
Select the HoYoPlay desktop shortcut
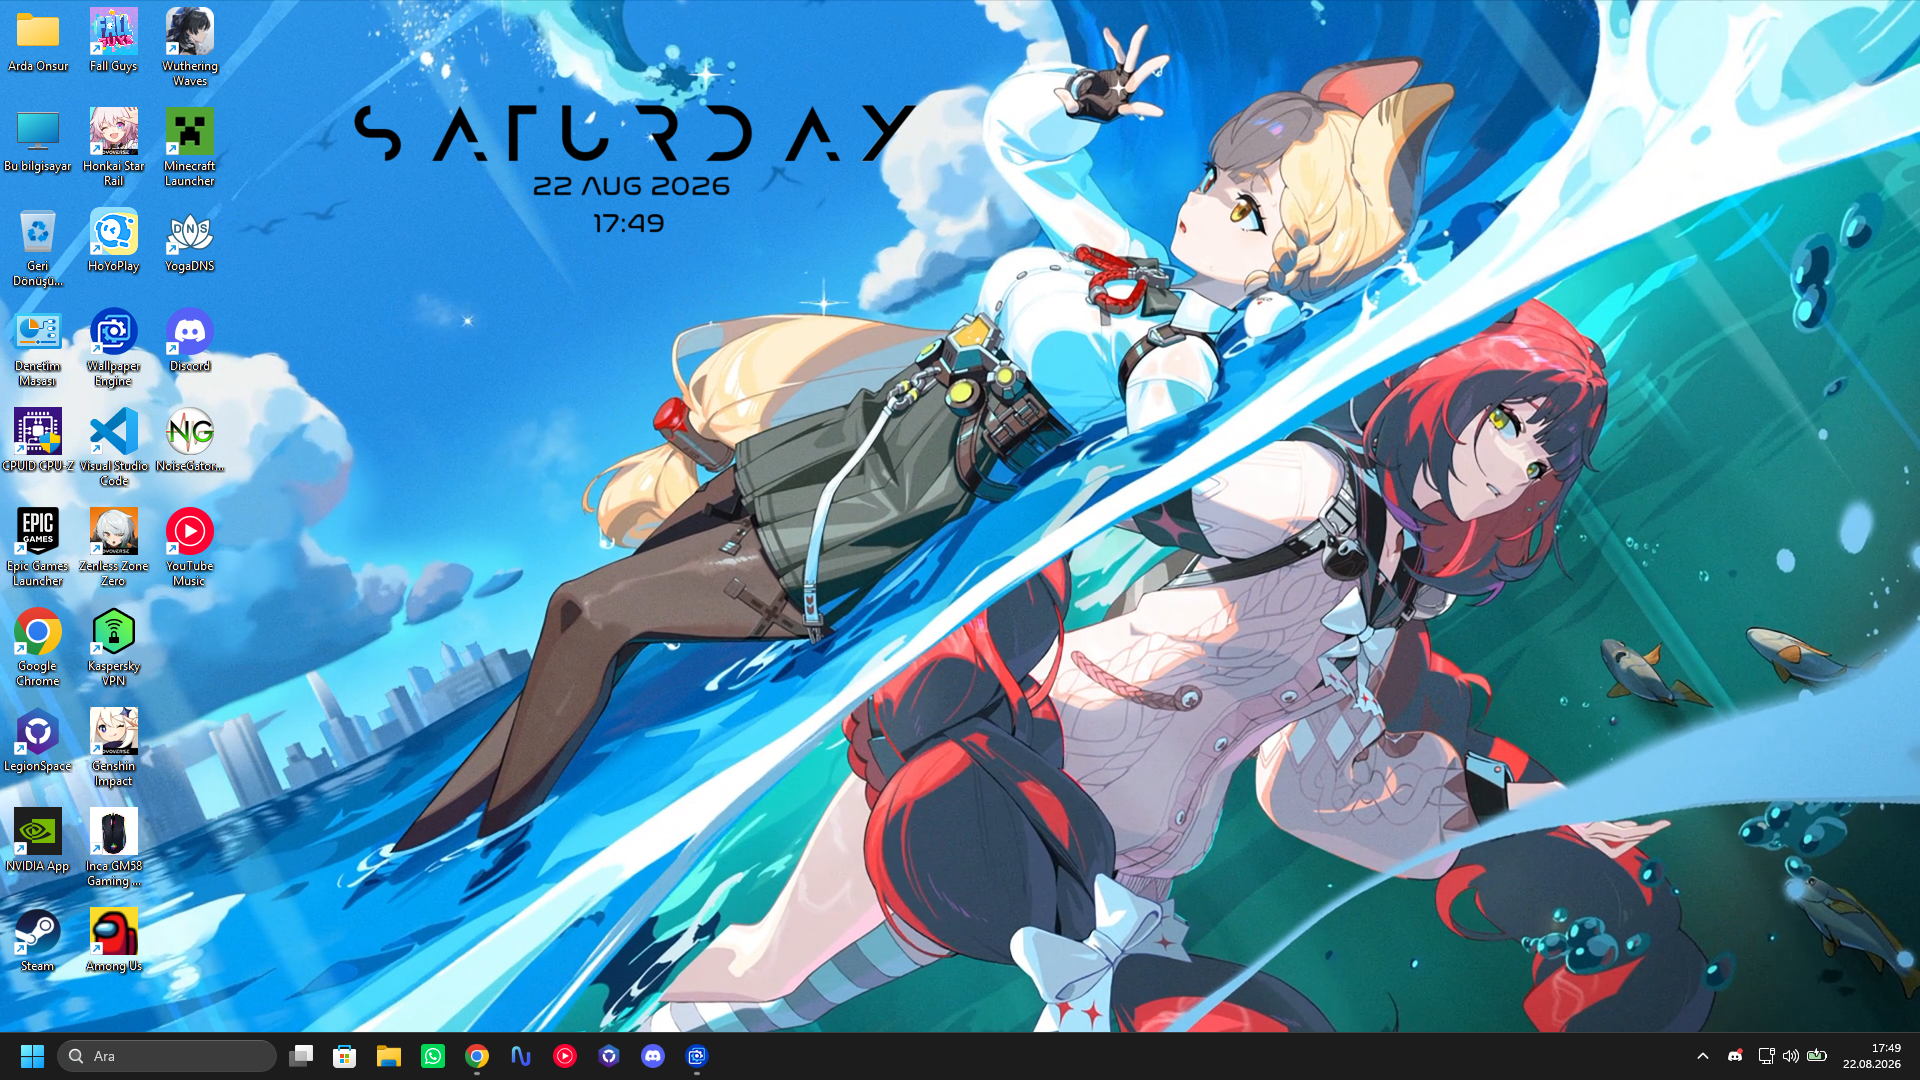(x=114, y=240)
